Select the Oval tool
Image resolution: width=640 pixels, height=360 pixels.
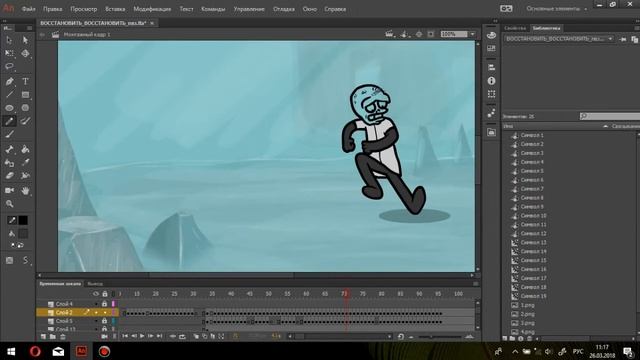click(9, 108)
